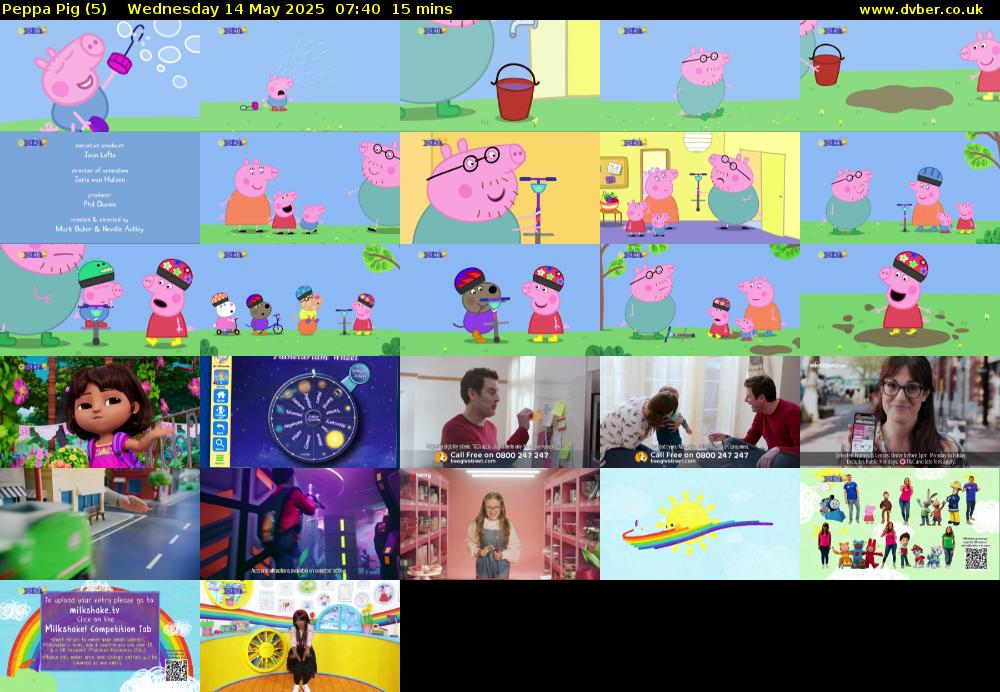Open thumbnail of red bucket under tap
1000x692 pixels.
[500, 76]
